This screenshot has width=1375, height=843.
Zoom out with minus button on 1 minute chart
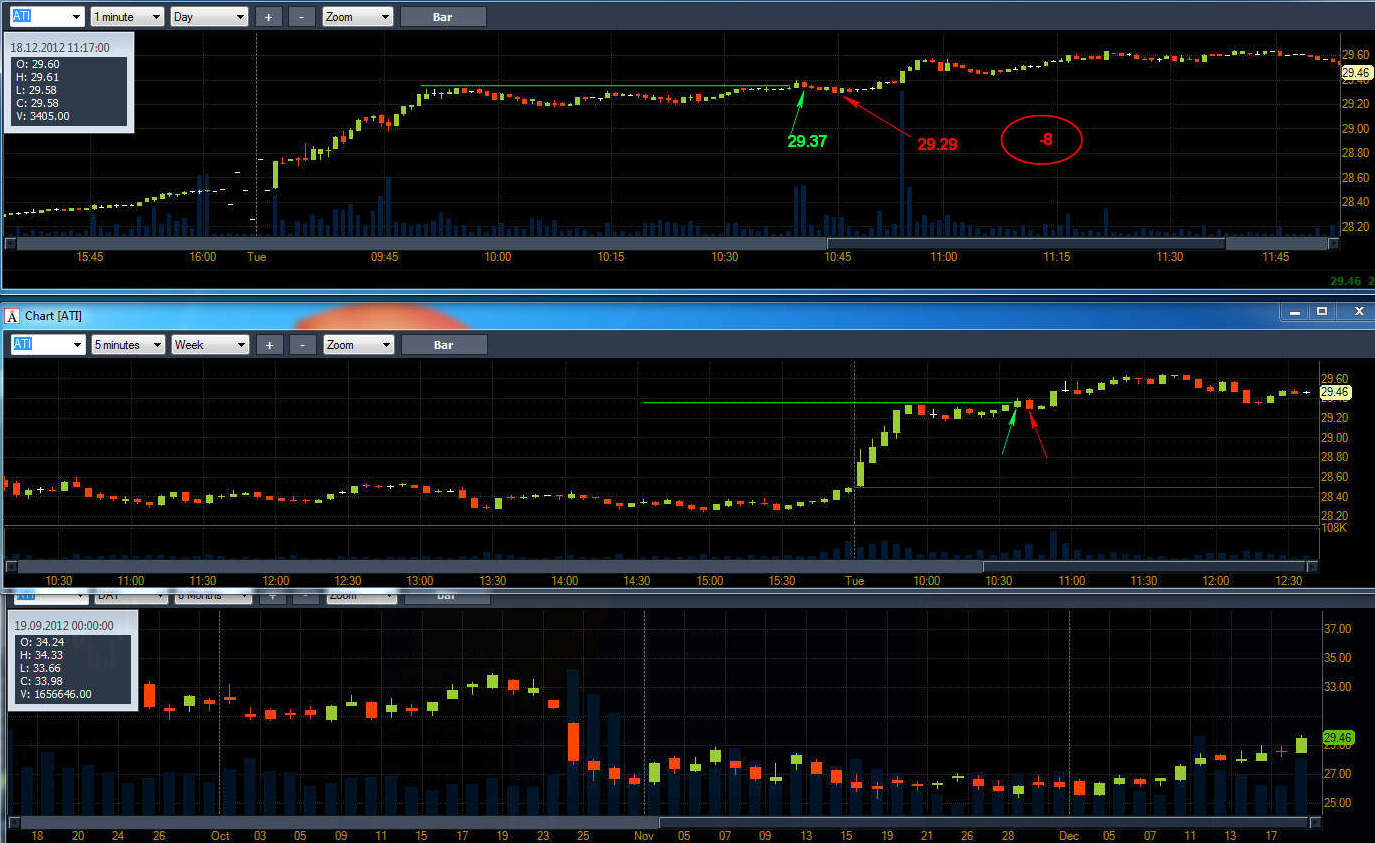point(301,17)
